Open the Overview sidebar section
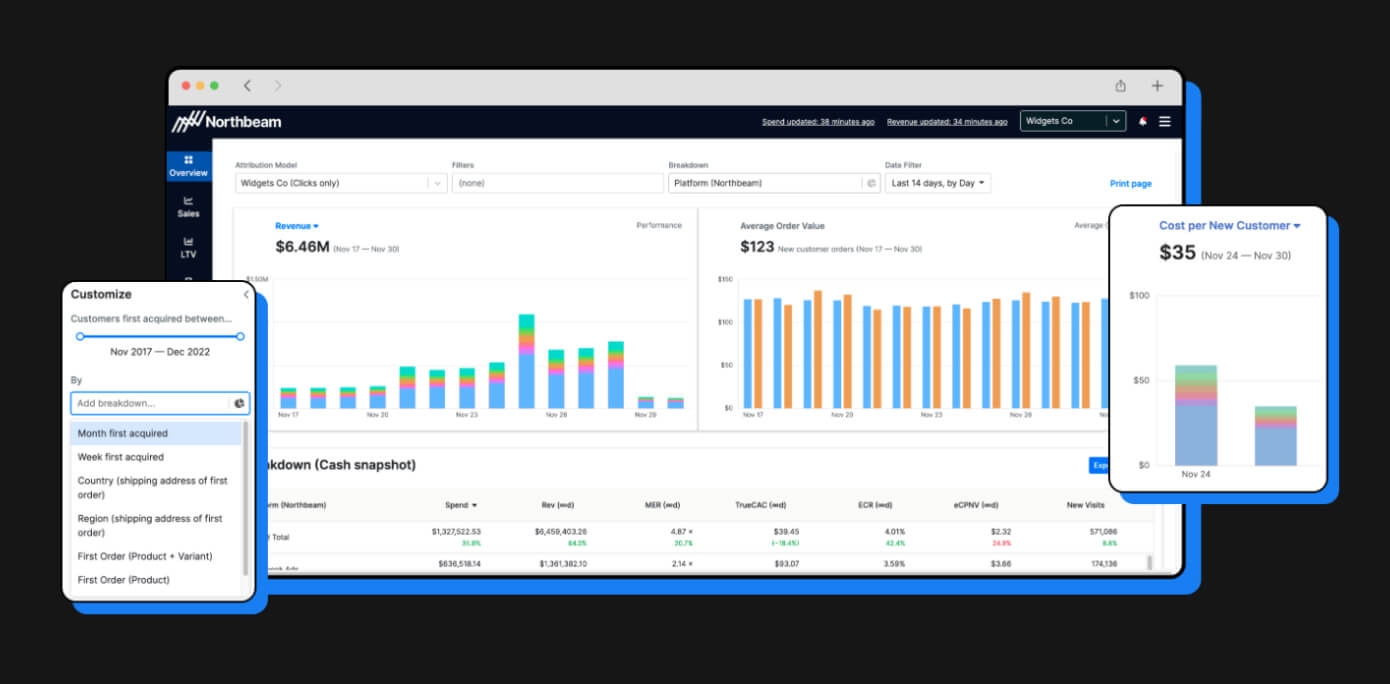Screen dimensions: 1390x684 pos(188,166)
